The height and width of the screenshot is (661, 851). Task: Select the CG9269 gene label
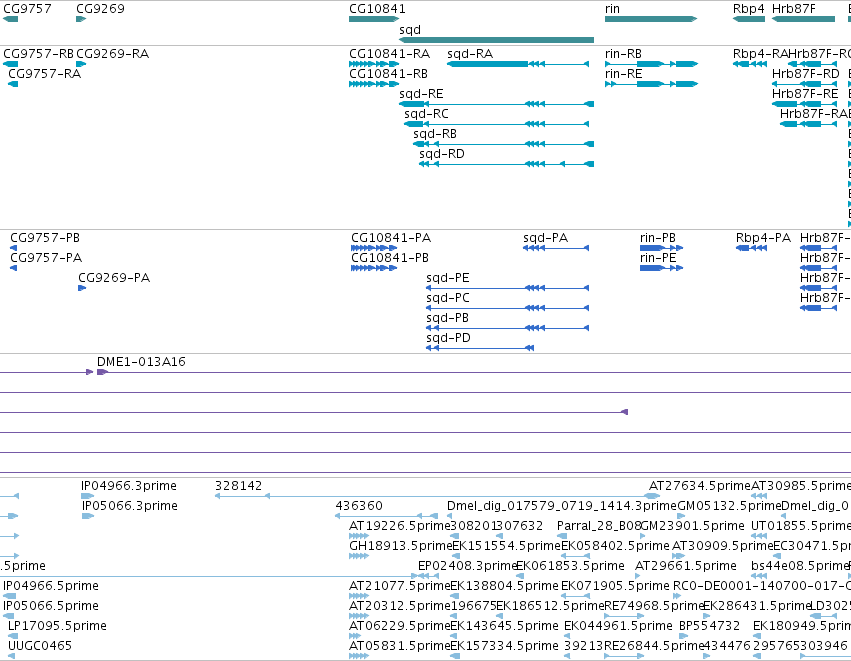[x=100, y=9]
